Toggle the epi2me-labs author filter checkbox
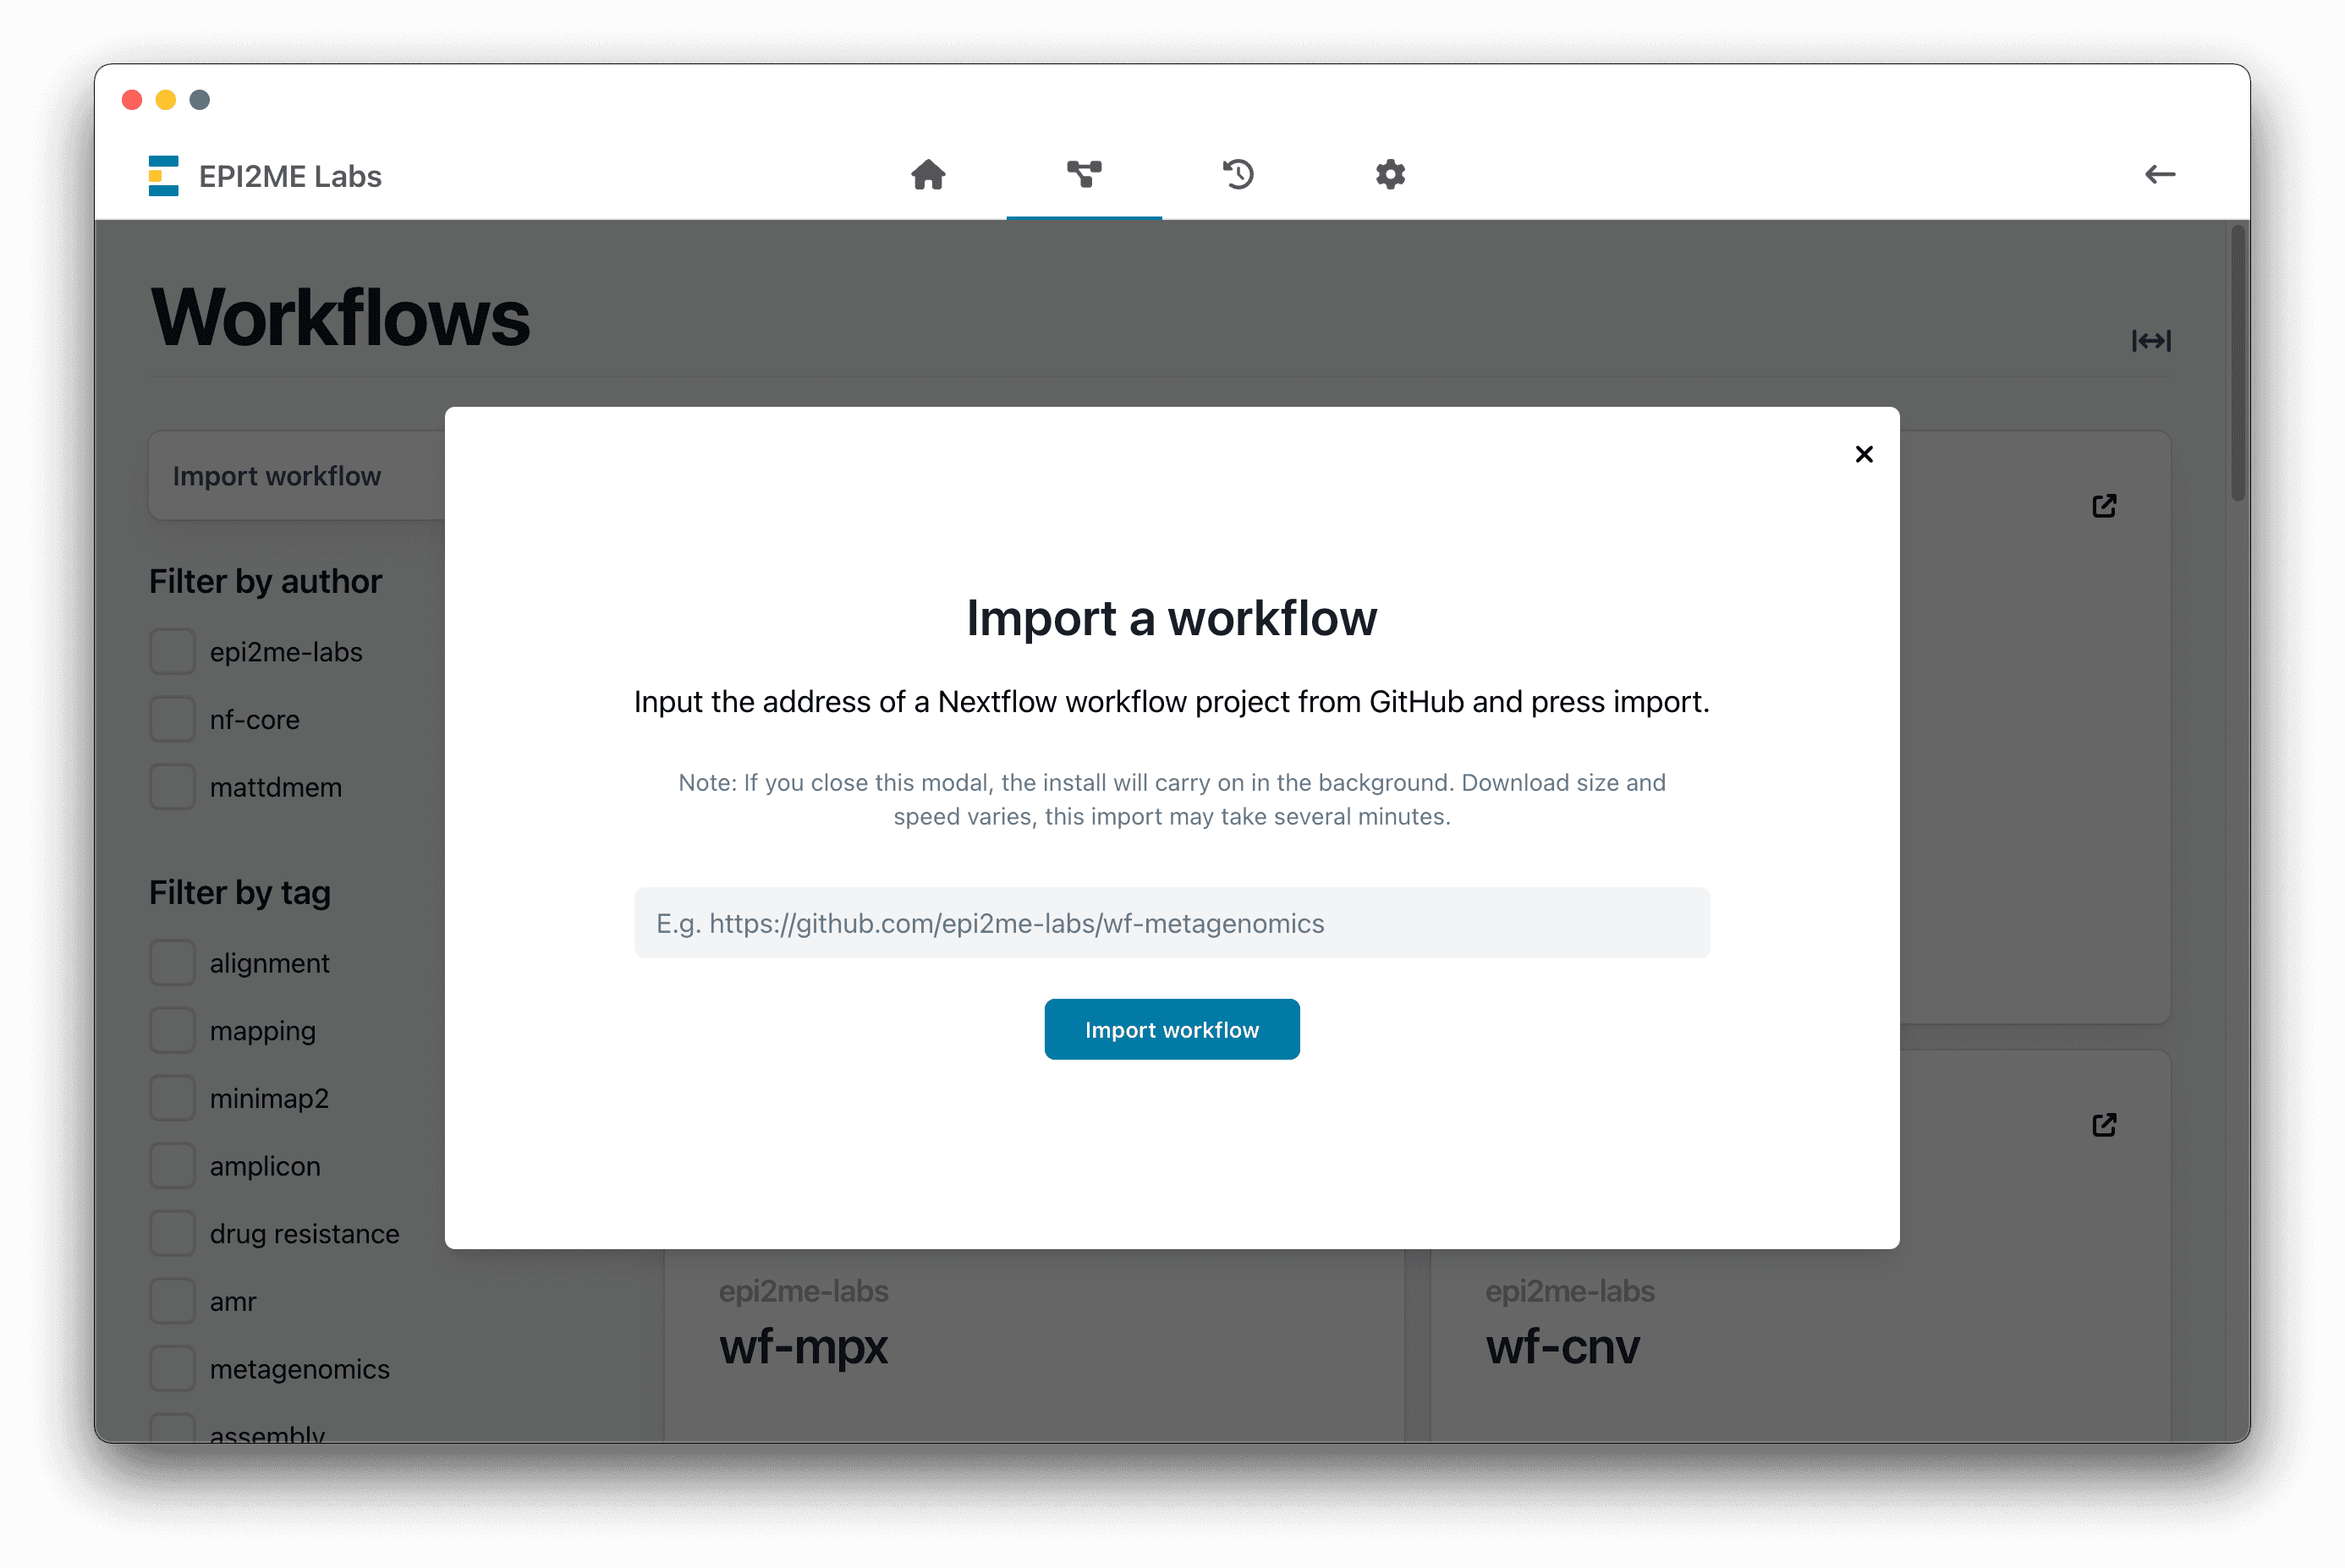 point(170,650)
